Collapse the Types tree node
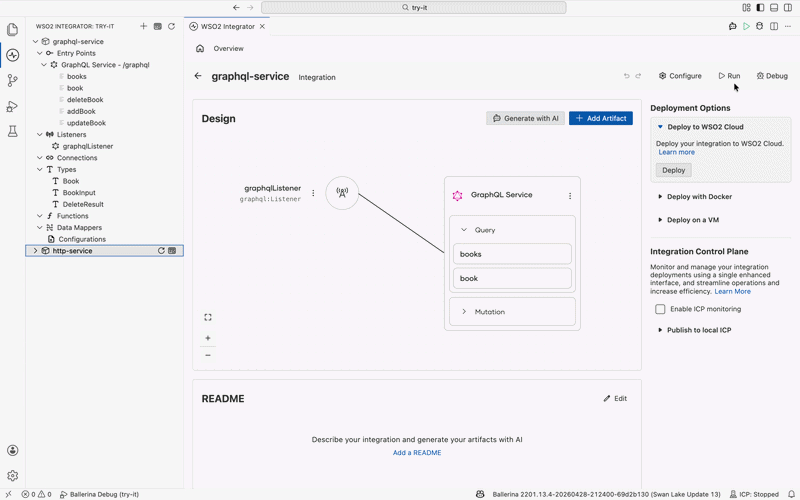Viewport: 800px width, 500px height. [x=40, y=169]
